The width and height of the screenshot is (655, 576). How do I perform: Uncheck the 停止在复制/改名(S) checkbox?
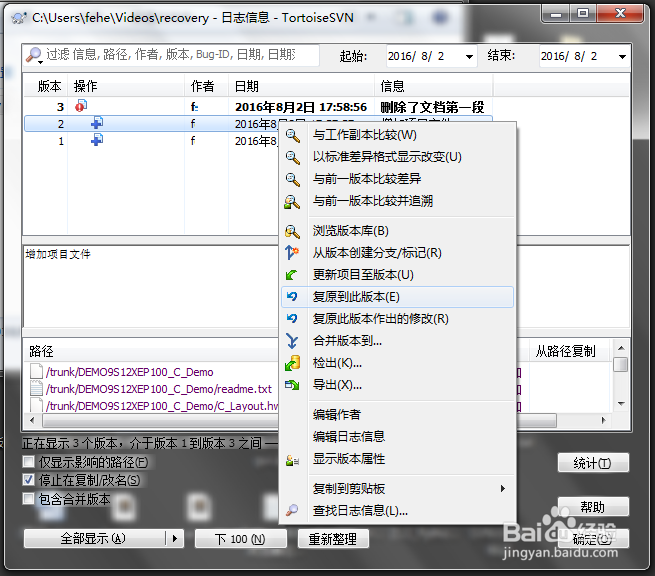28,480
